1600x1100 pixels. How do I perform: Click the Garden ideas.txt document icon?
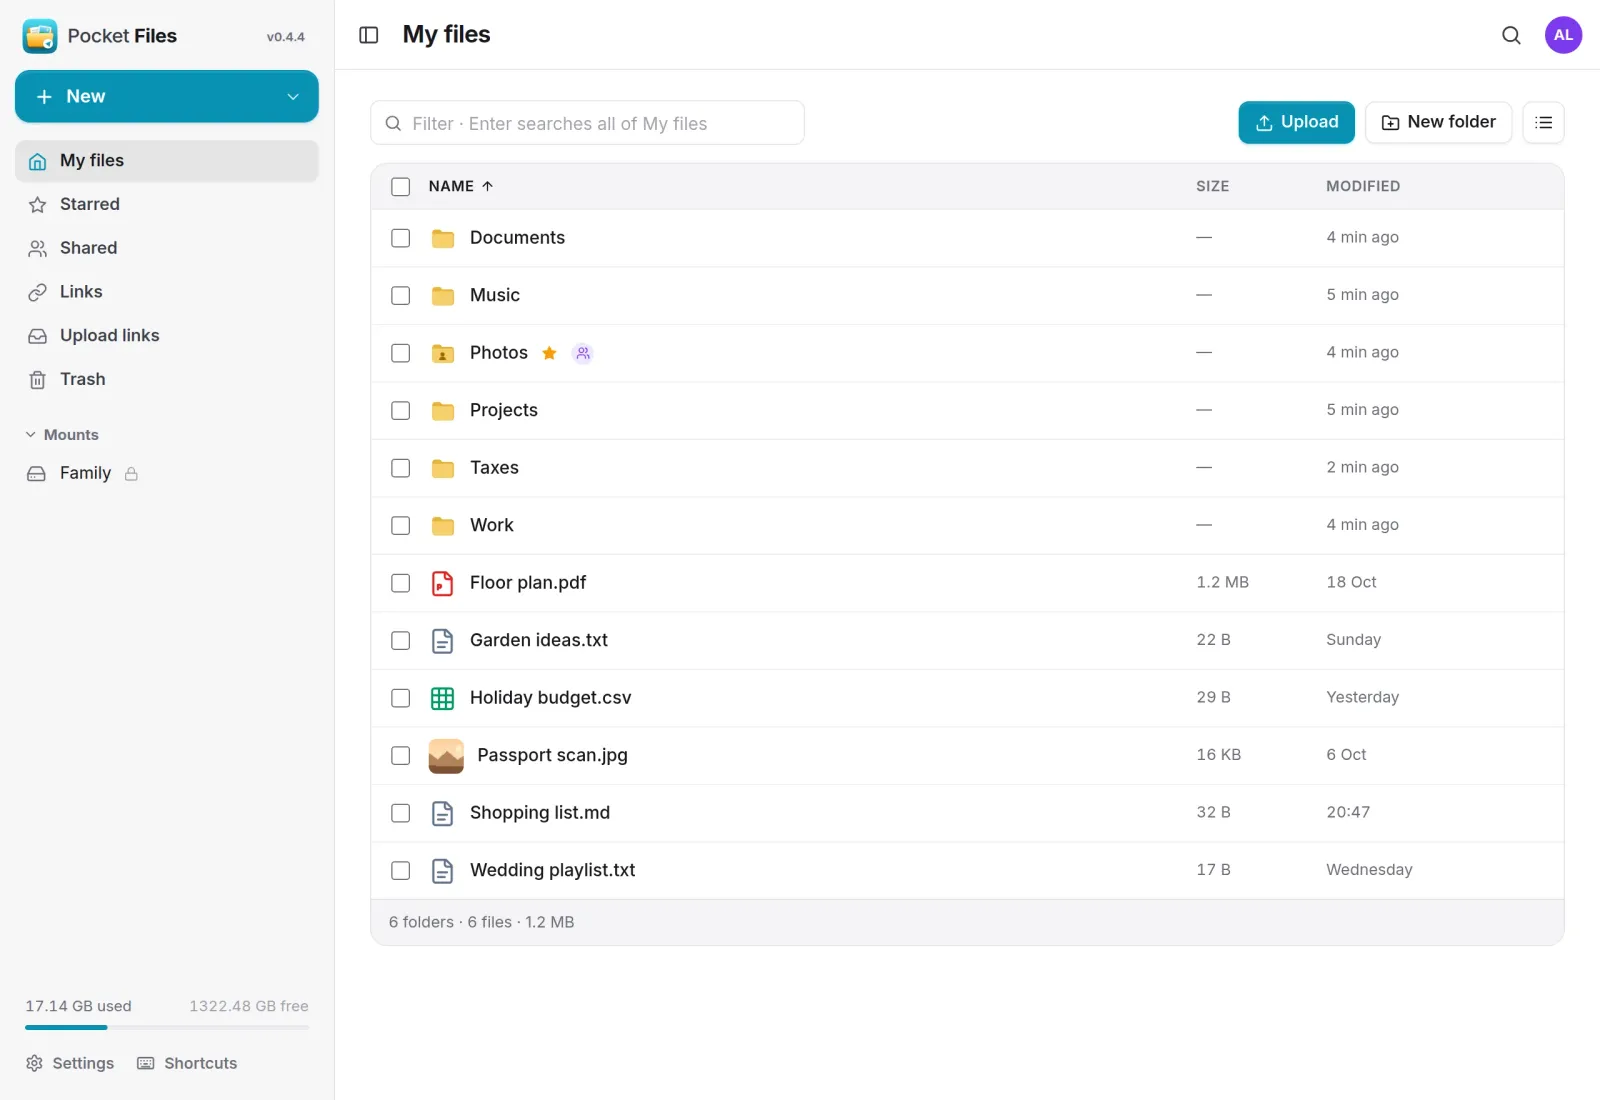click(x=442, y=641)
